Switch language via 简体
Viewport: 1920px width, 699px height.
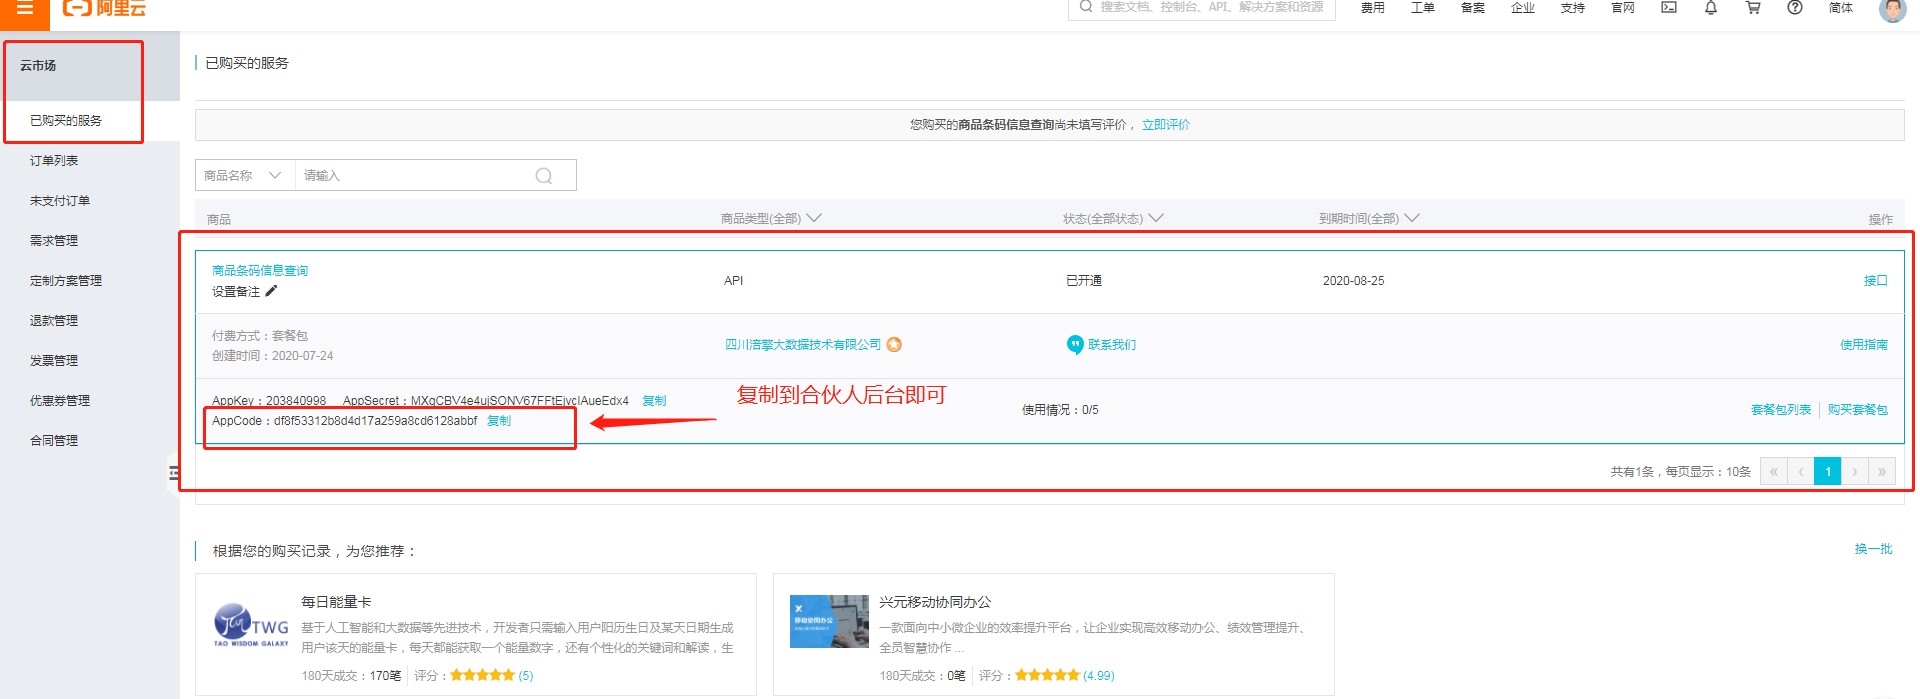1841,8
